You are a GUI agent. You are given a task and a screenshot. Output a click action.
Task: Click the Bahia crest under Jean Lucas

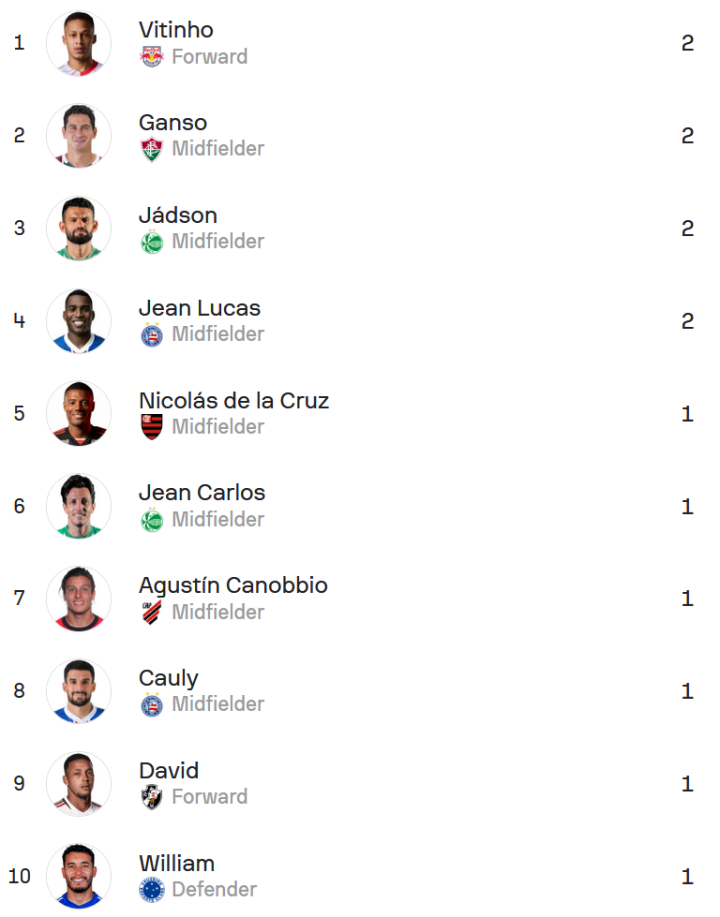151,335
